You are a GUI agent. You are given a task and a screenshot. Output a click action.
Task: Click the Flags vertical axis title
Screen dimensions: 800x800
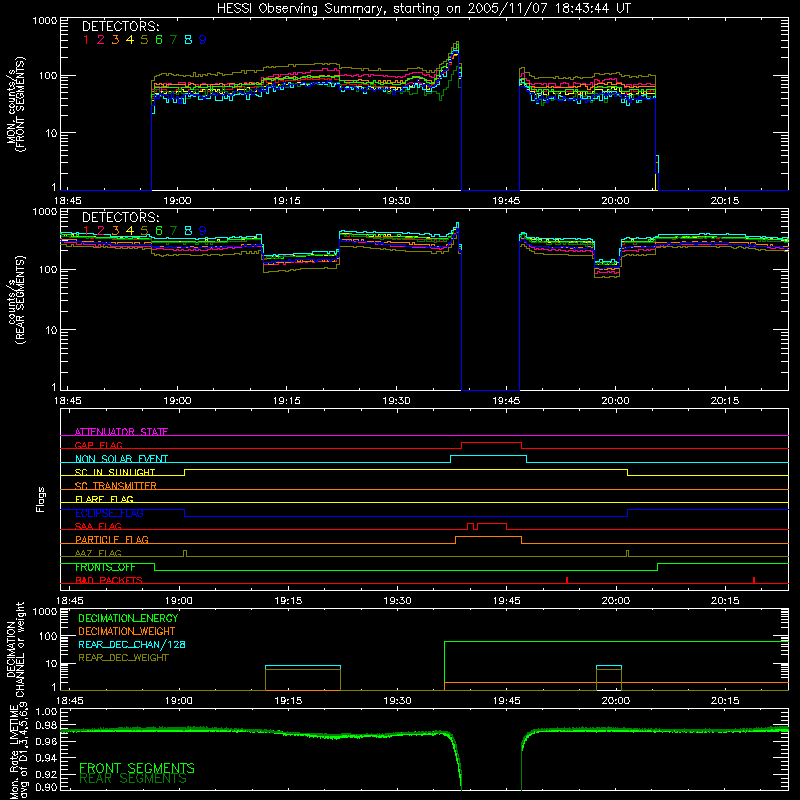coord(41,499)
